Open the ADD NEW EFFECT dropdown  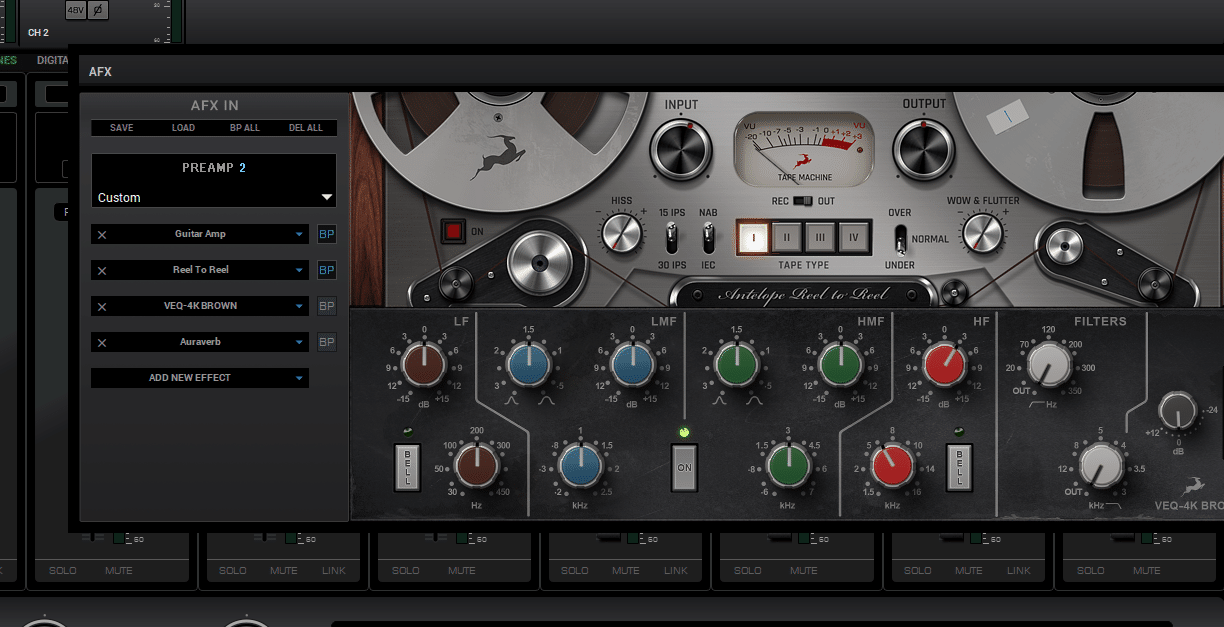pyautogui.click(x=200, y=378)
